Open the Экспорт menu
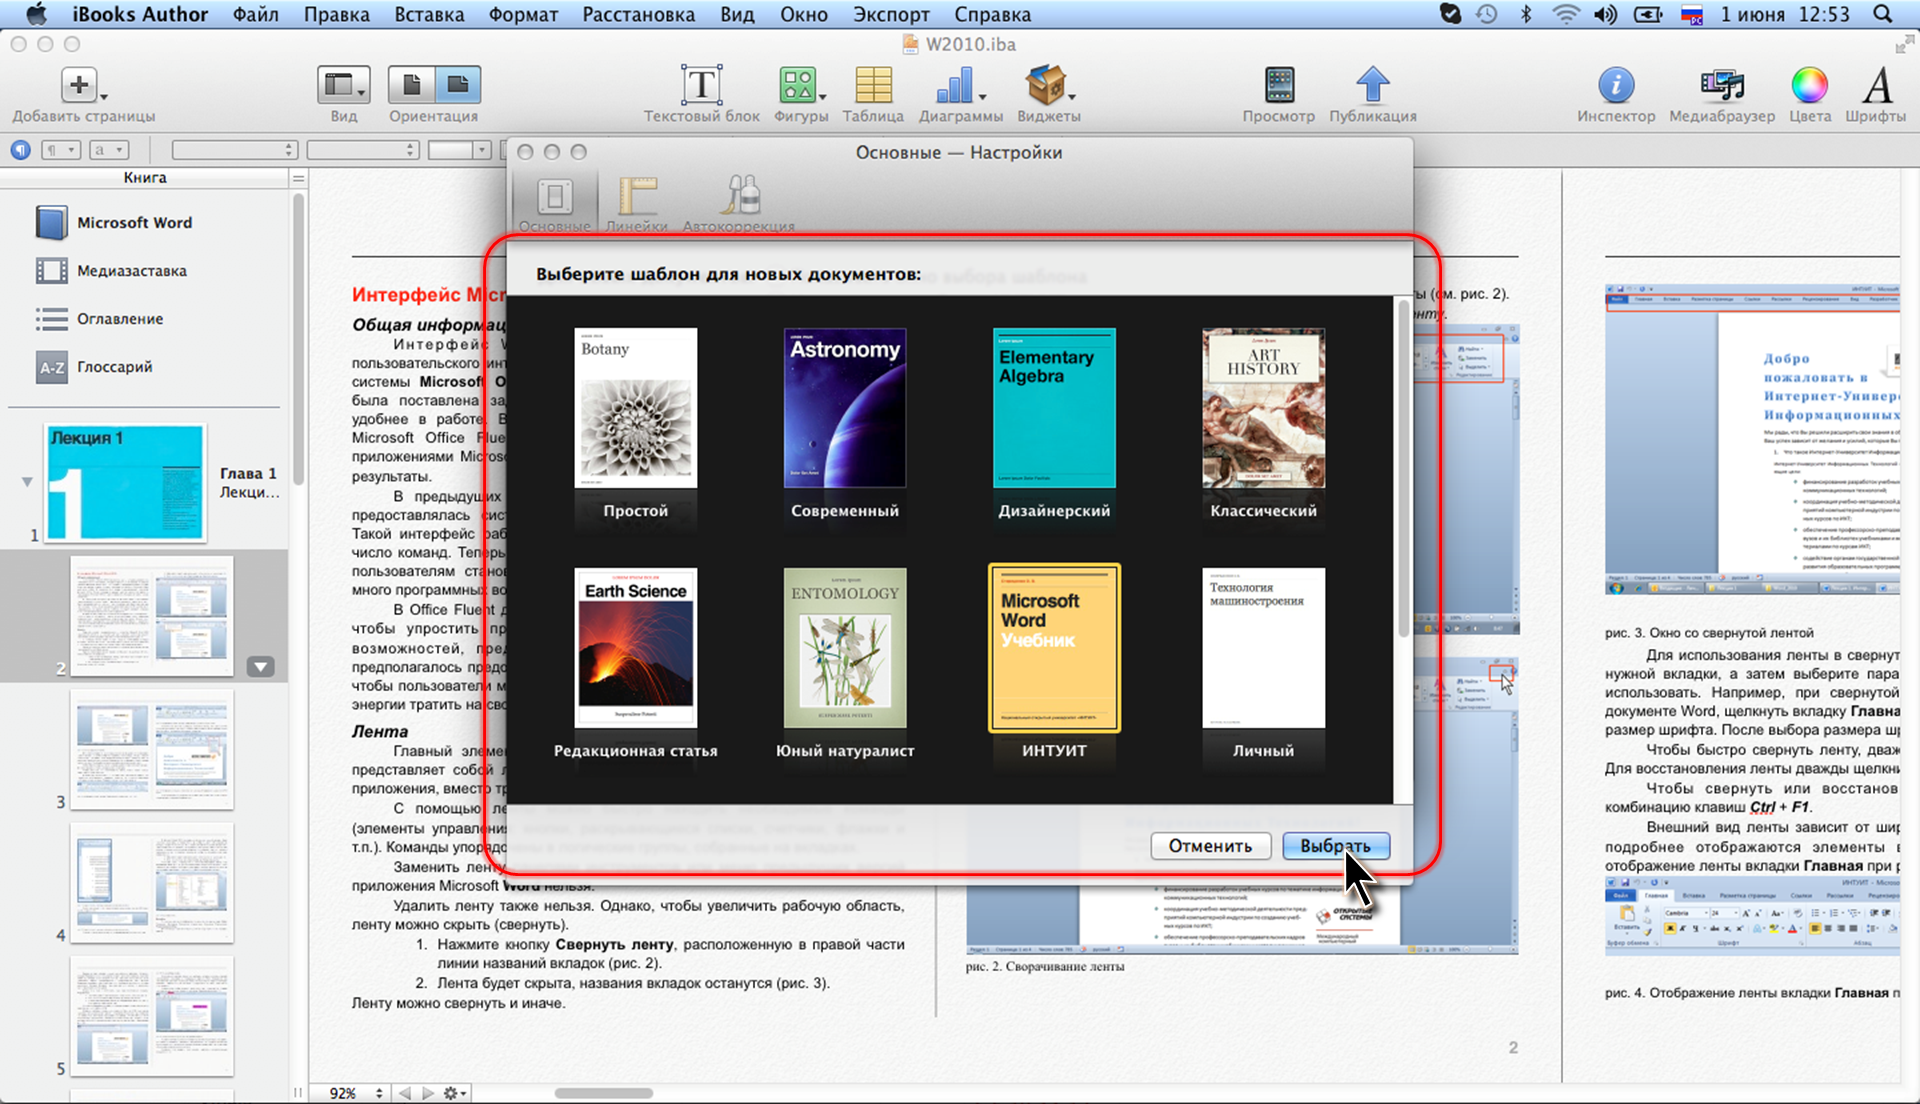1920x1104 pixels. pos(891,14)
